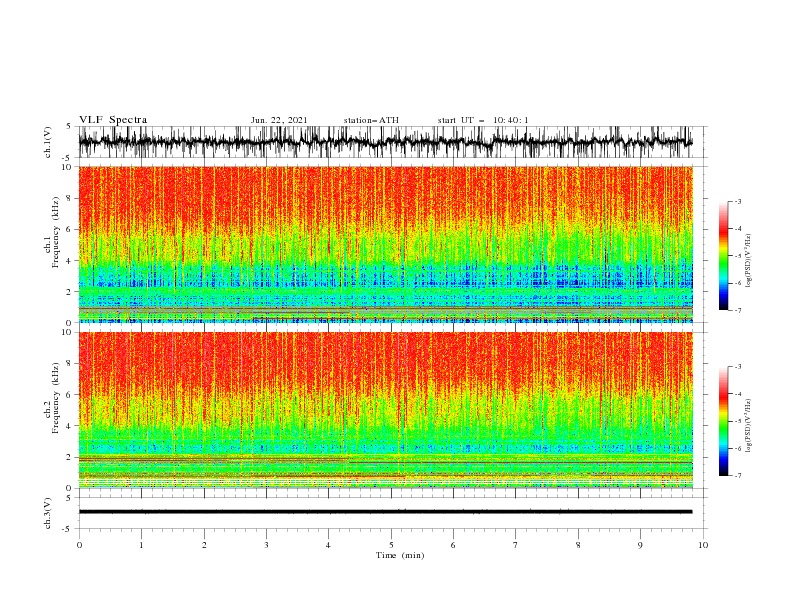Click the "VLF Spectra" title text

pos(113,120)
